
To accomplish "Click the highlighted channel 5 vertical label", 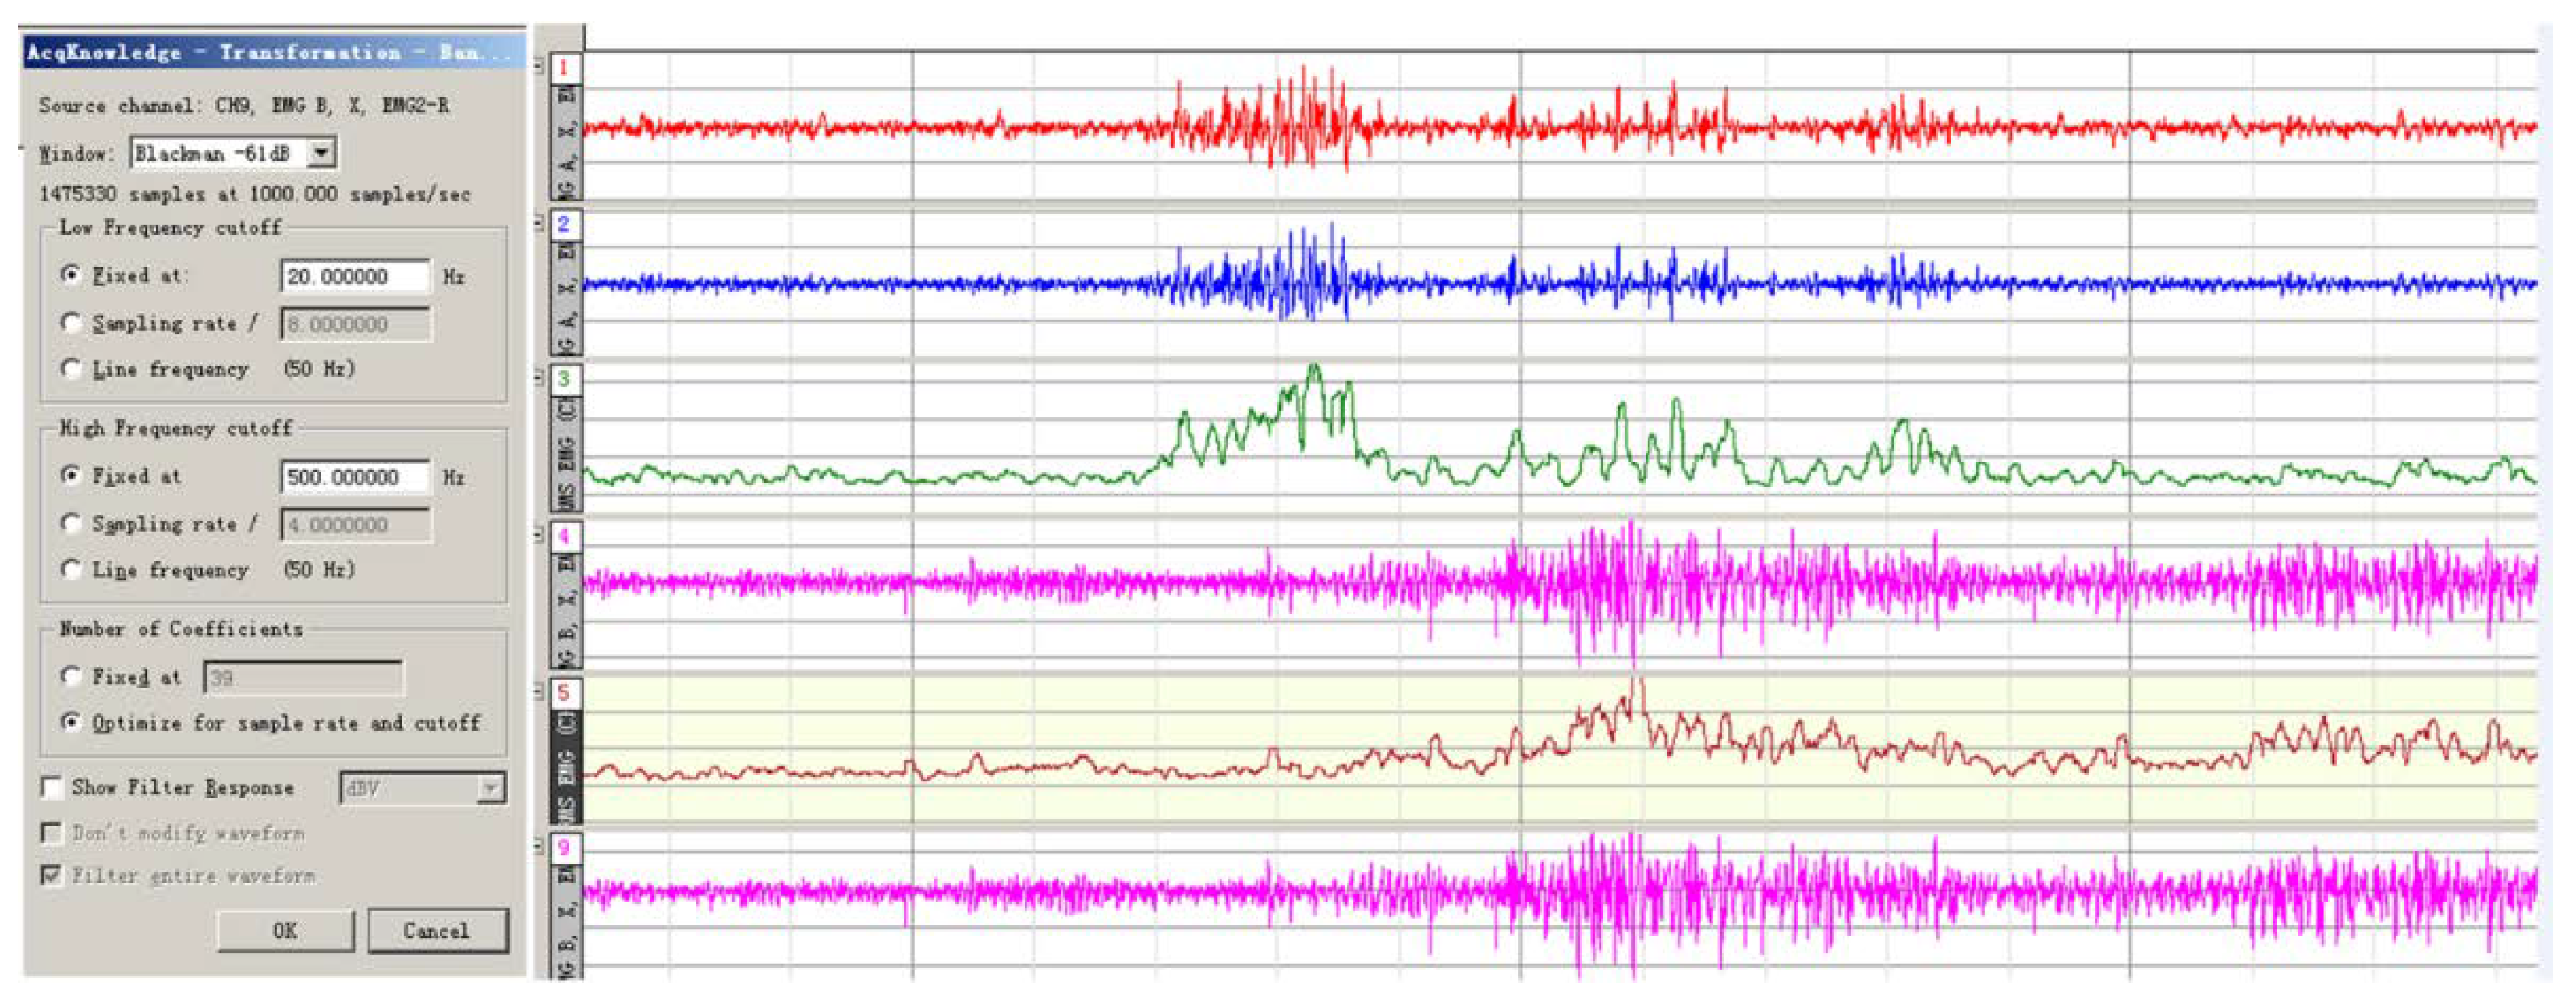I will [x=566, y=766].
